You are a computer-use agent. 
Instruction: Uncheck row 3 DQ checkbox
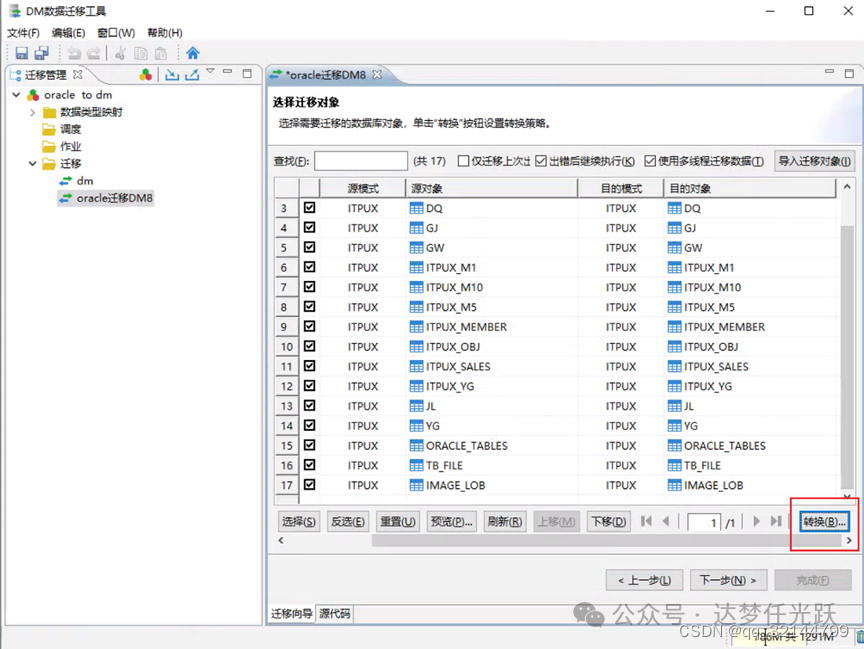(310, 208)
